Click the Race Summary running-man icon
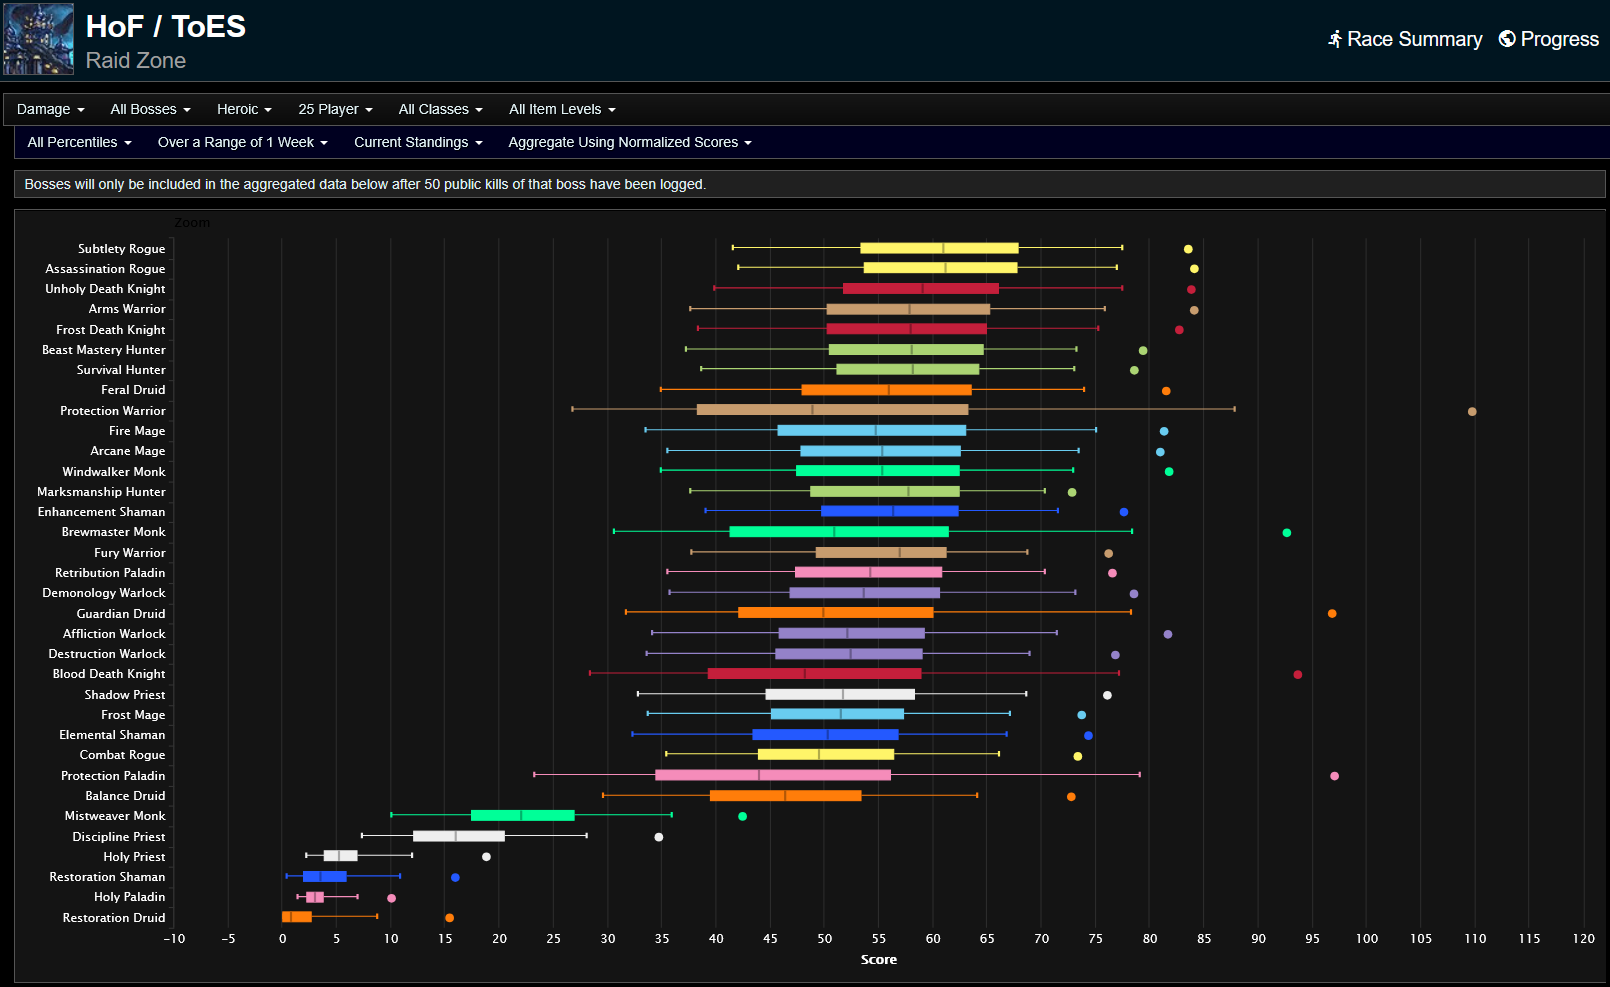 tap(1334, 39)
